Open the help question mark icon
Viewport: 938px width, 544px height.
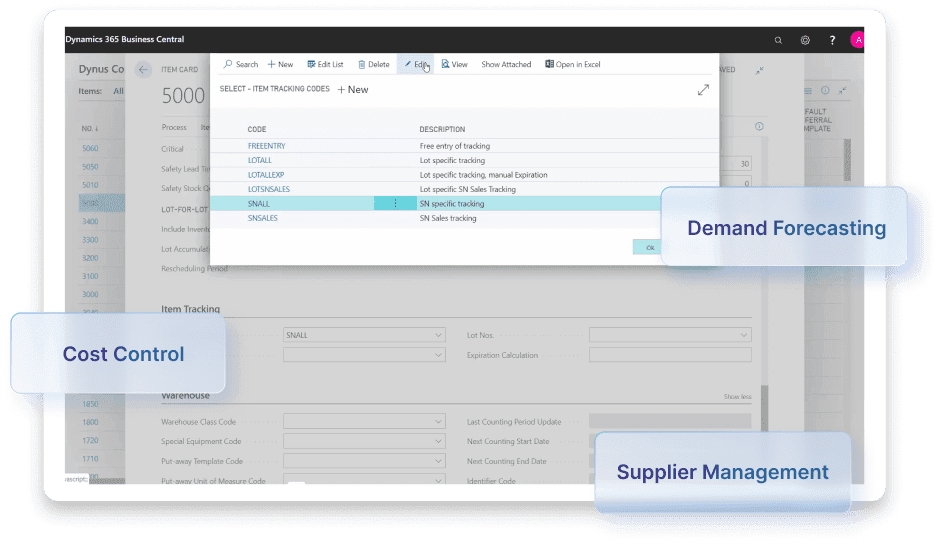[832, 40]
